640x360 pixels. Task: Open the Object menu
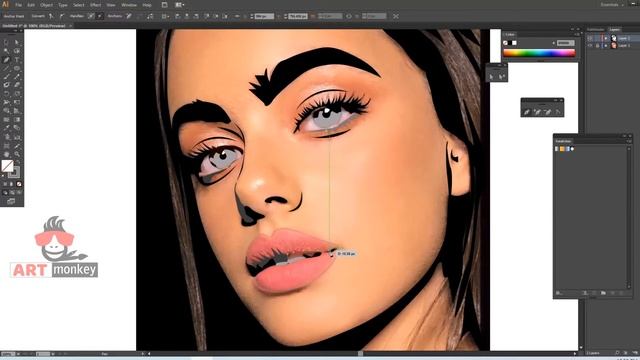click(46, 5)
